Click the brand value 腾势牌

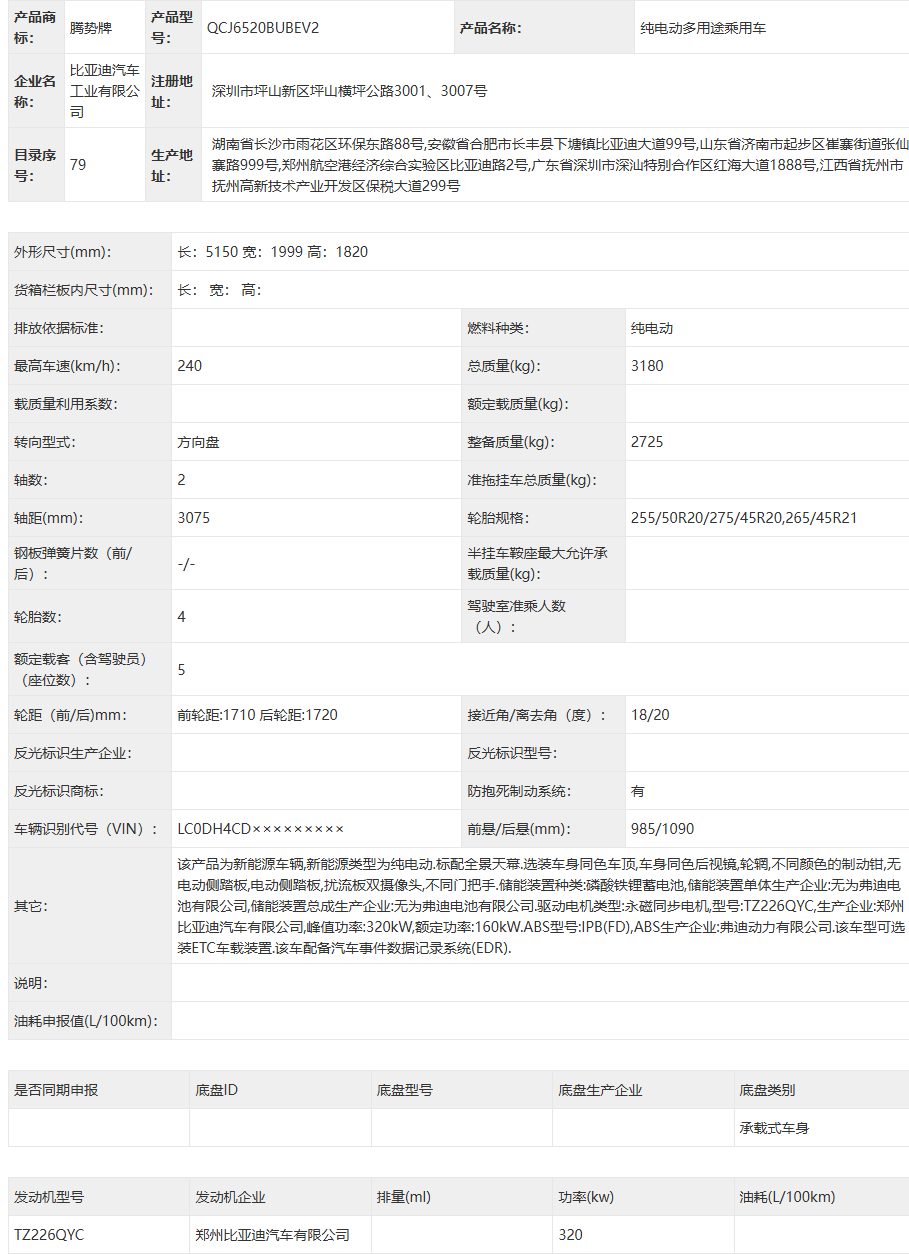coord(91,28)
